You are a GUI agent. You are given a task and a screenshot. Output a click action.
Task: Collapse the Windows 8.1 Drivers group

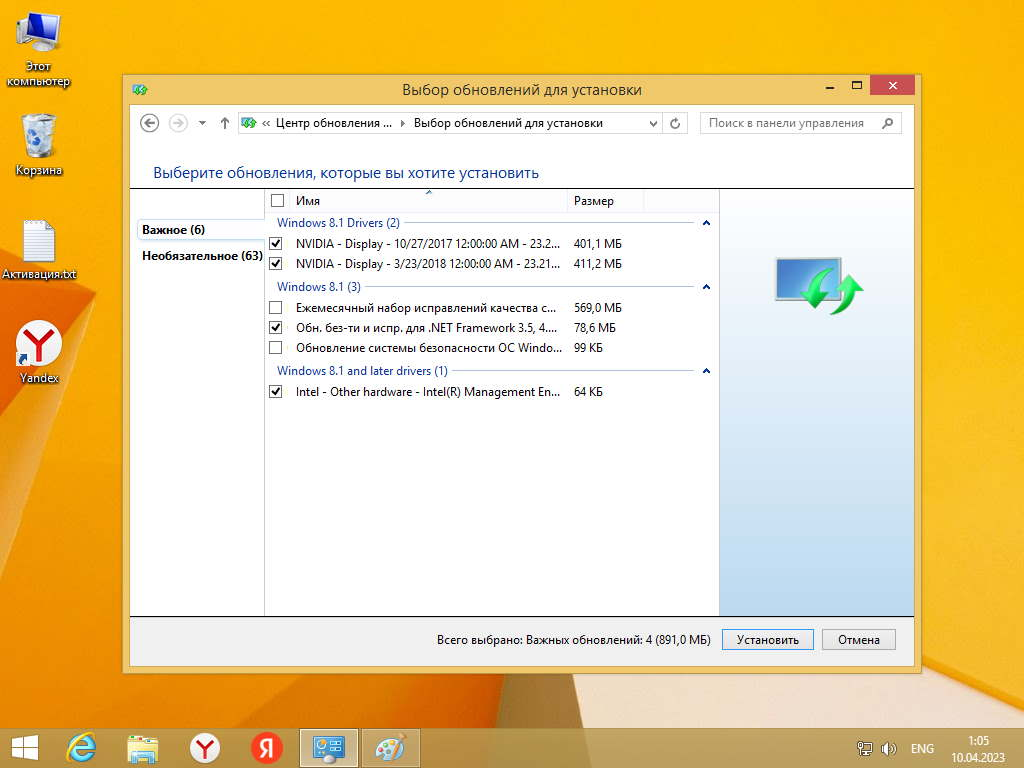[707, 224]
